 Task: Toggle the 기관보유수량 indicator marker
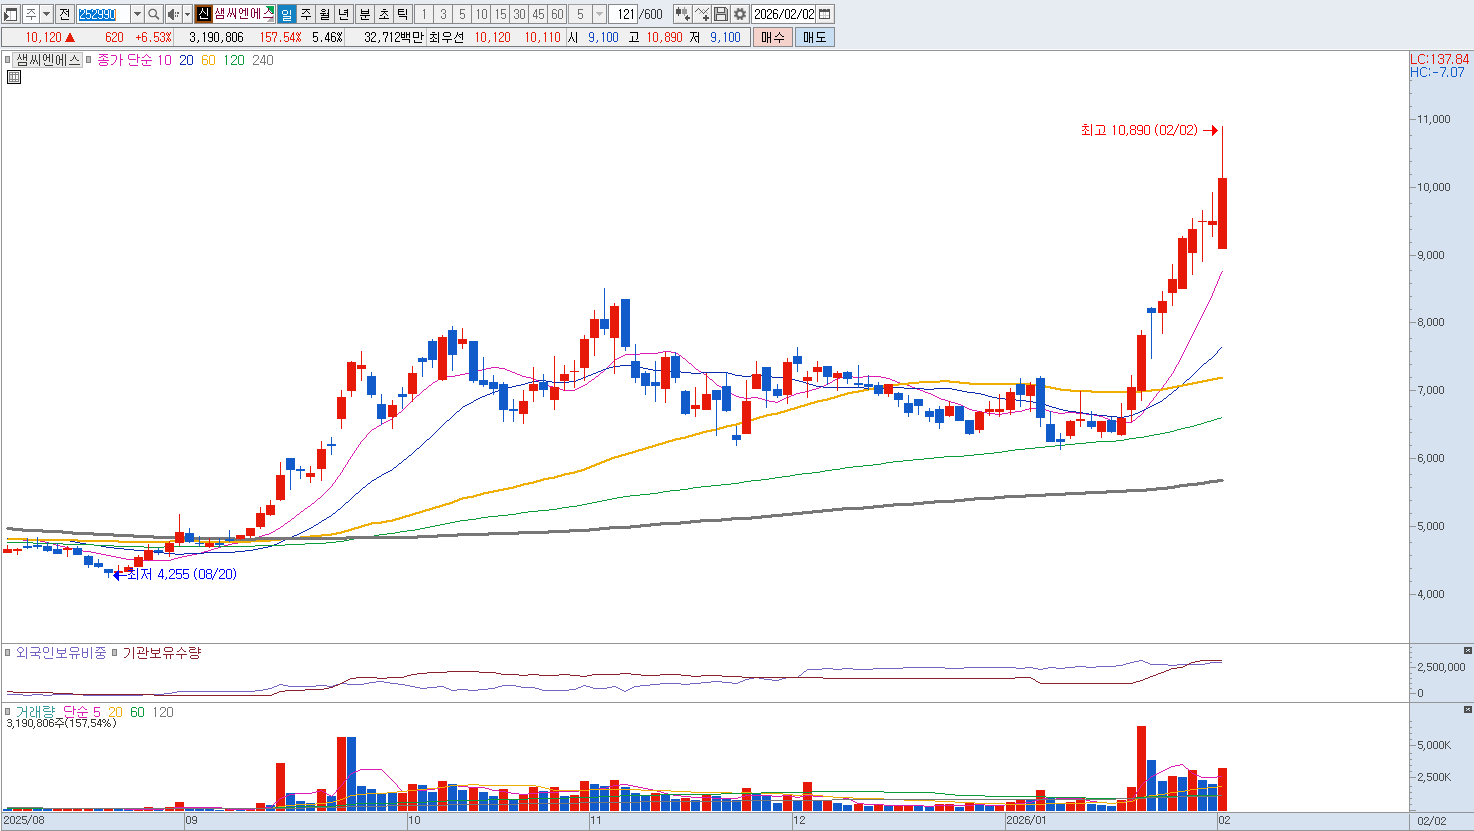click(x=115, y=653)
